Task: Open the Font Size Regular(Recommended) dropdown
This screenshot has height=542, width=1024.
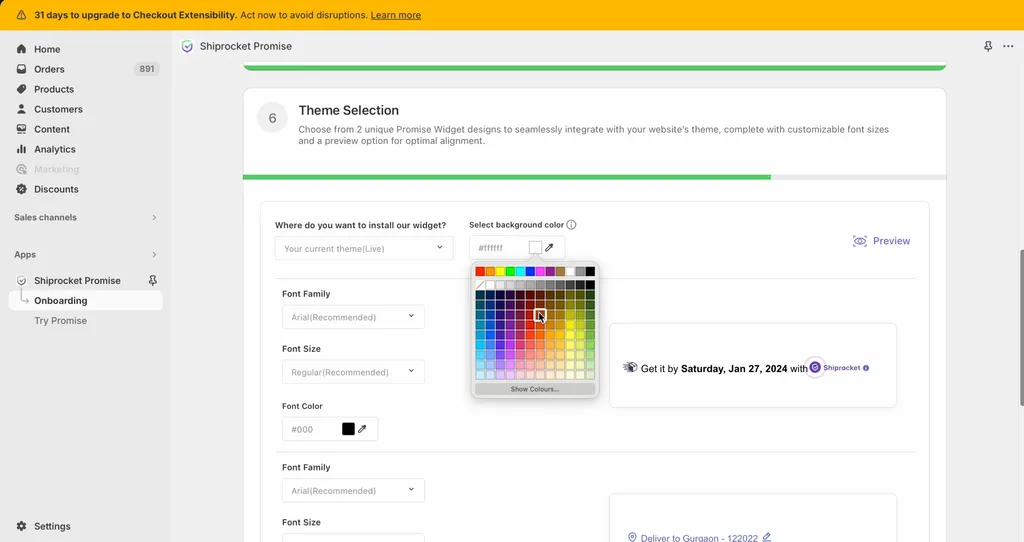Action: pyautogui.click(x=353, y=372)
